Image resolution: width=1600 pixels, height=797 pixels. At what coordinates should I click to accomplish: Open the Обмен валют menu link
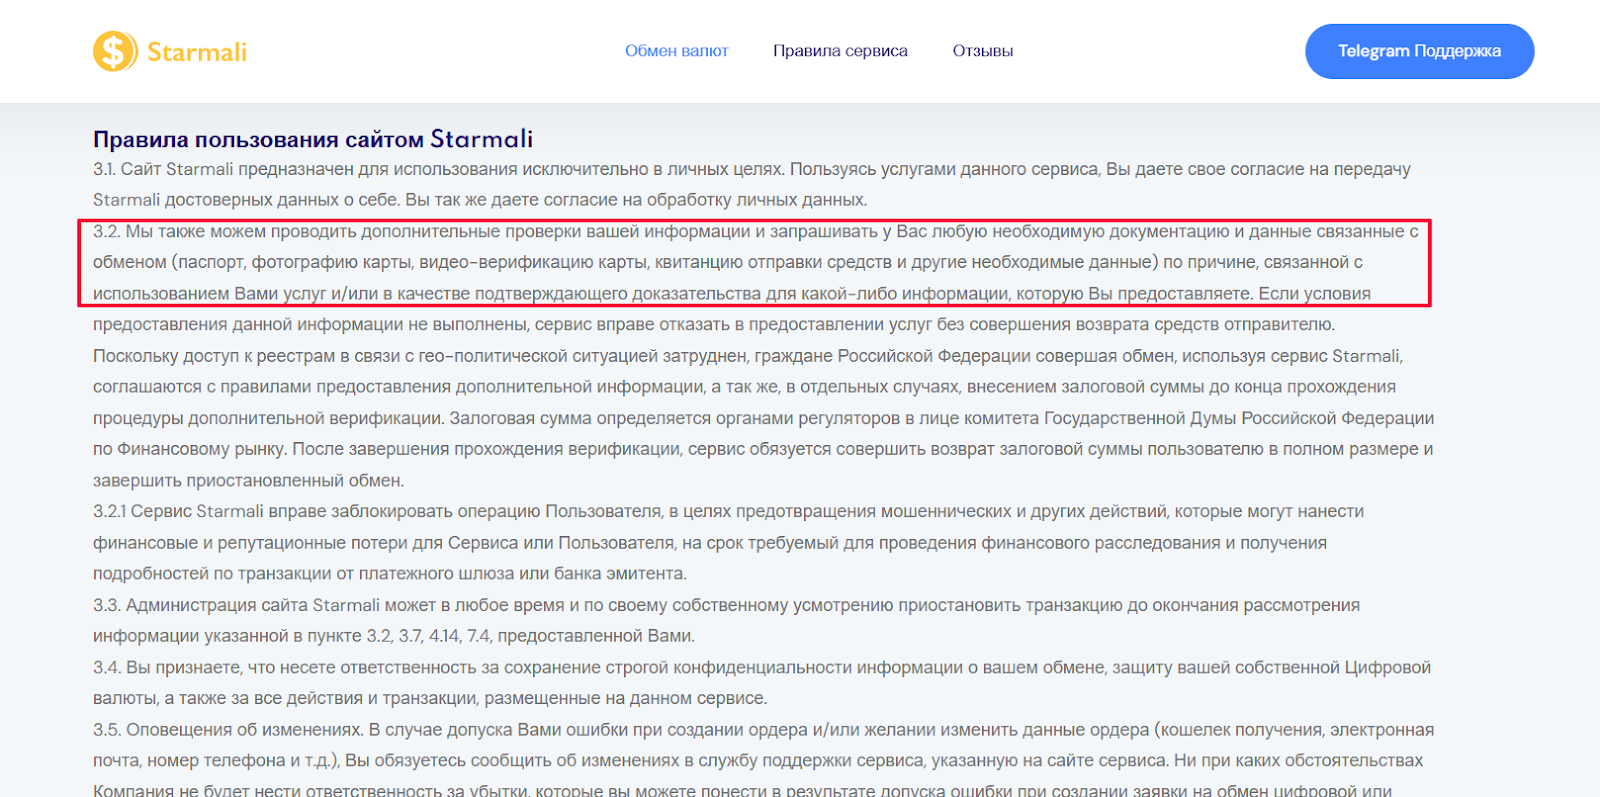677,51
